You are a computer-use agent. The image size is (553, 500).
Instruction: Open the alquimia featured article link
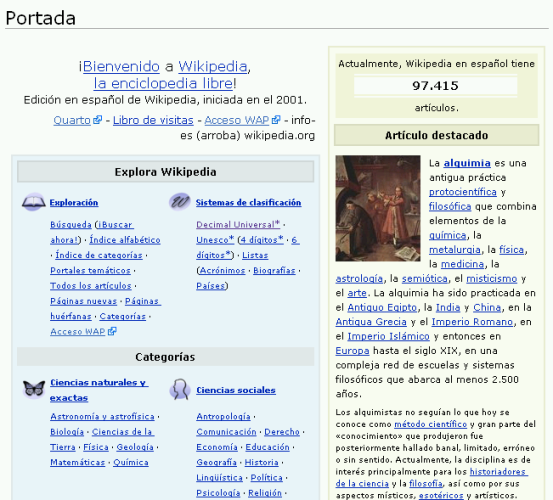coord(467,163)
